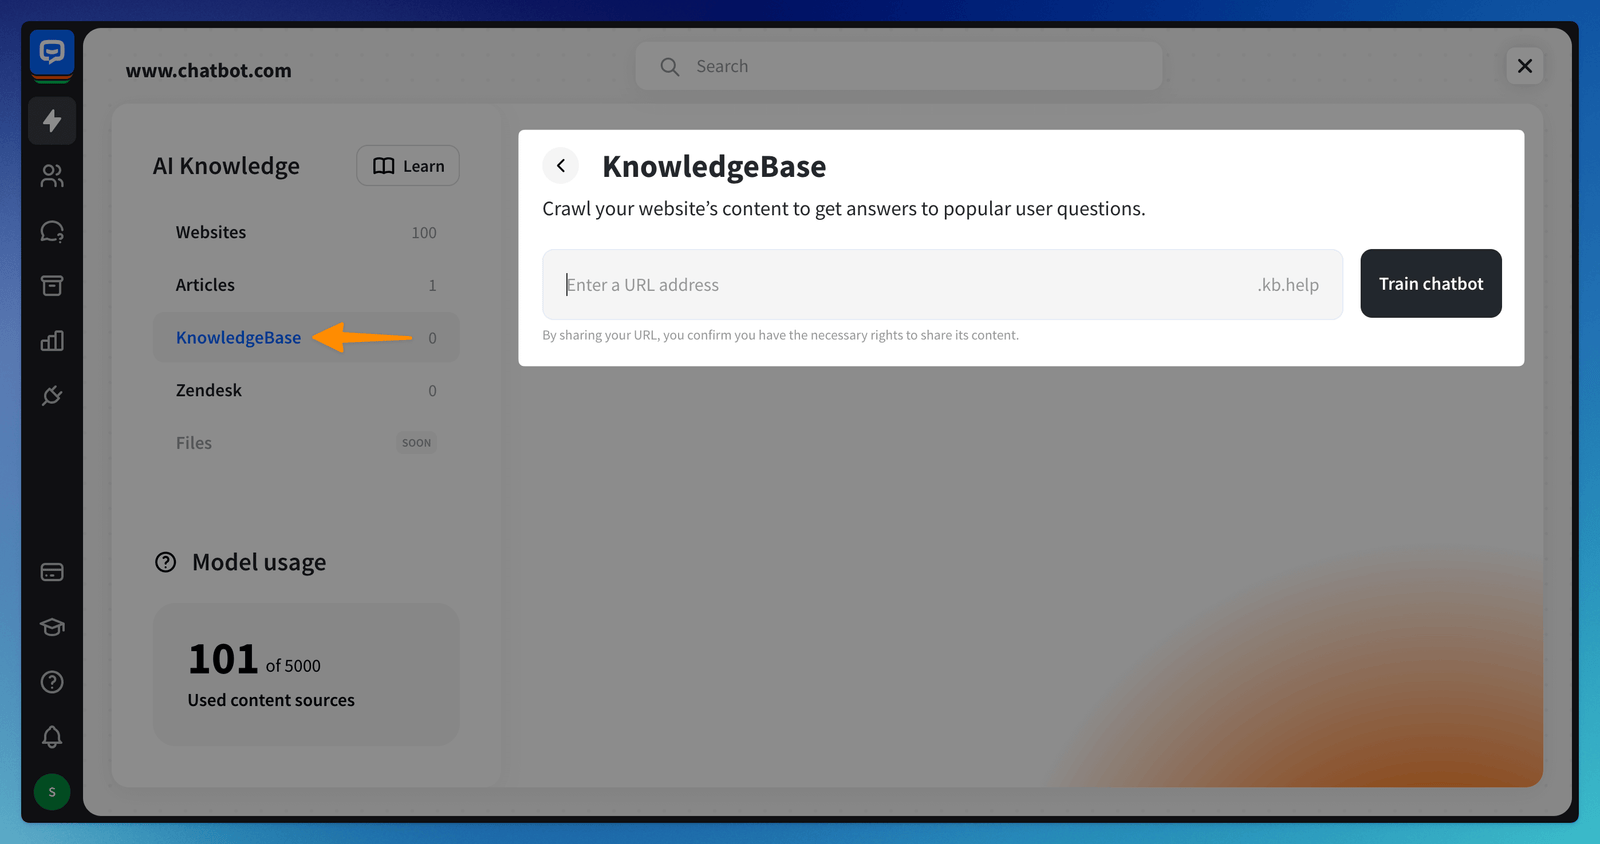Image resolution: width=1600 pixels, height=844 pixels.
Task: Go back using the KnowledgeBase chevron
Action: tap(561, 166)
